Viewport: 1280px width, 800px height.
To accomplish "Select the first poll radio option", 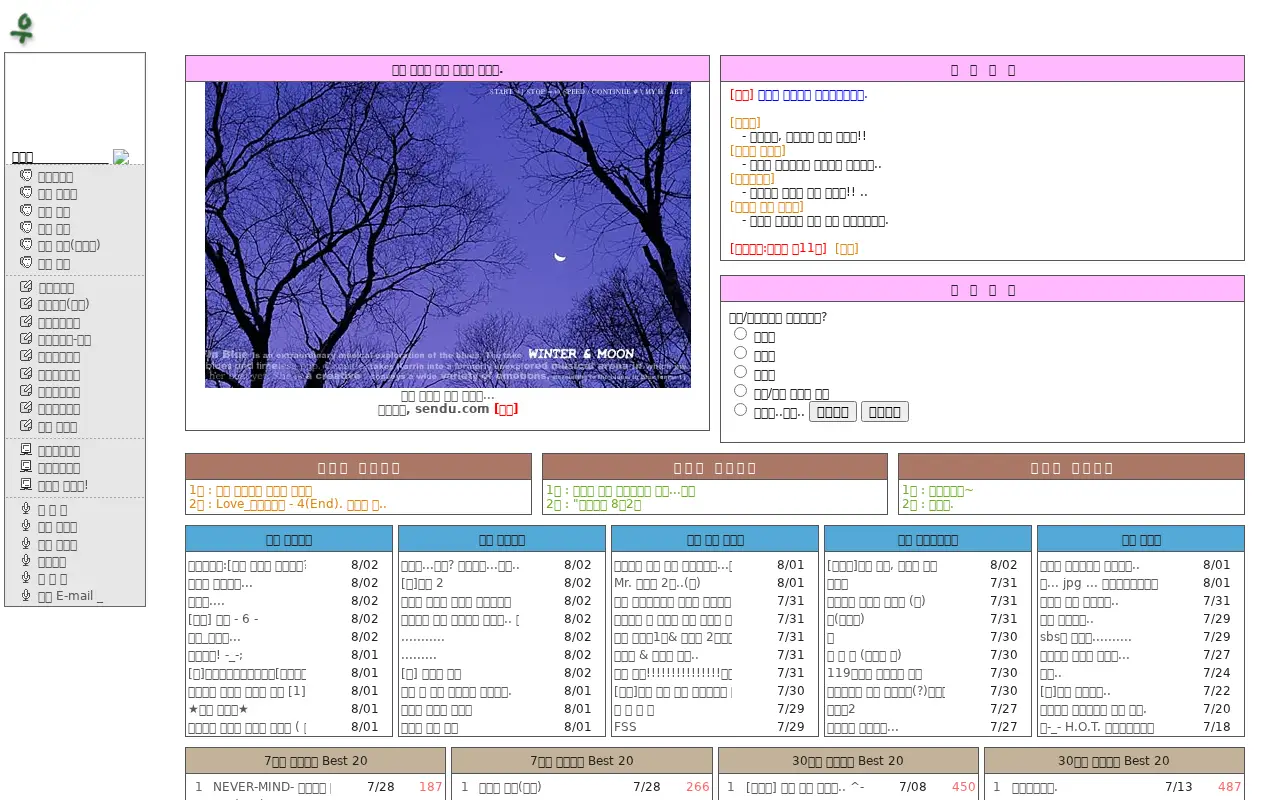I will pyautogui.click(x=740, y=334).
